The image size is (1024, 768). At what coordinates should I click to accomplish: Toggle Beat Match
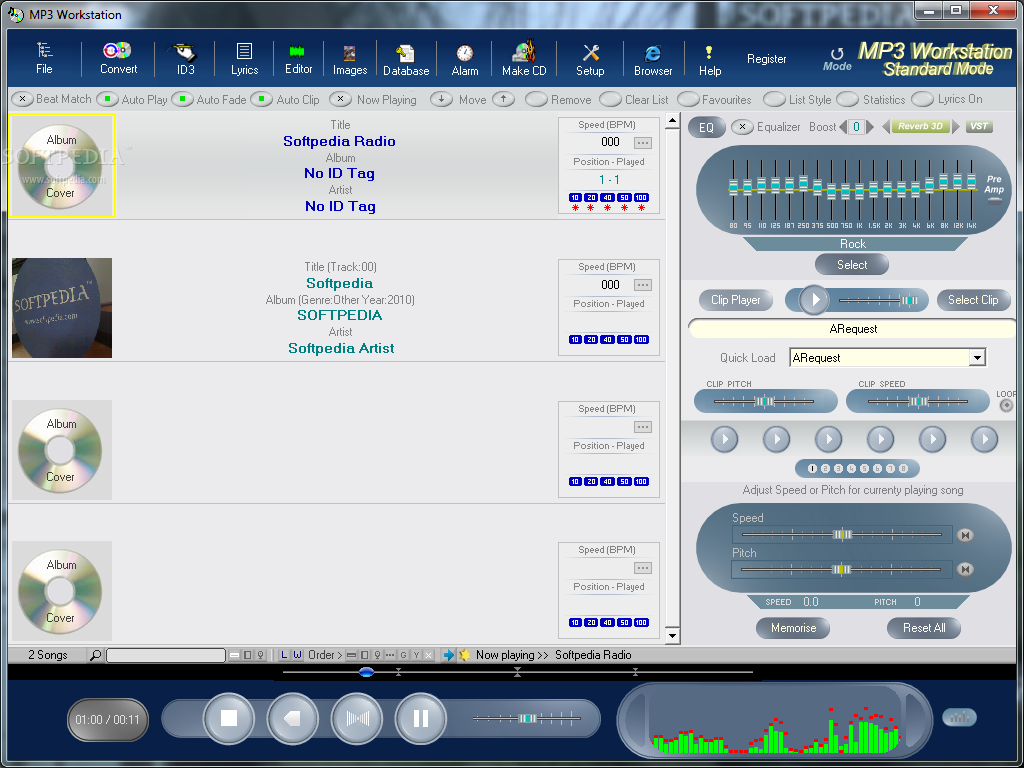[22, 99]
